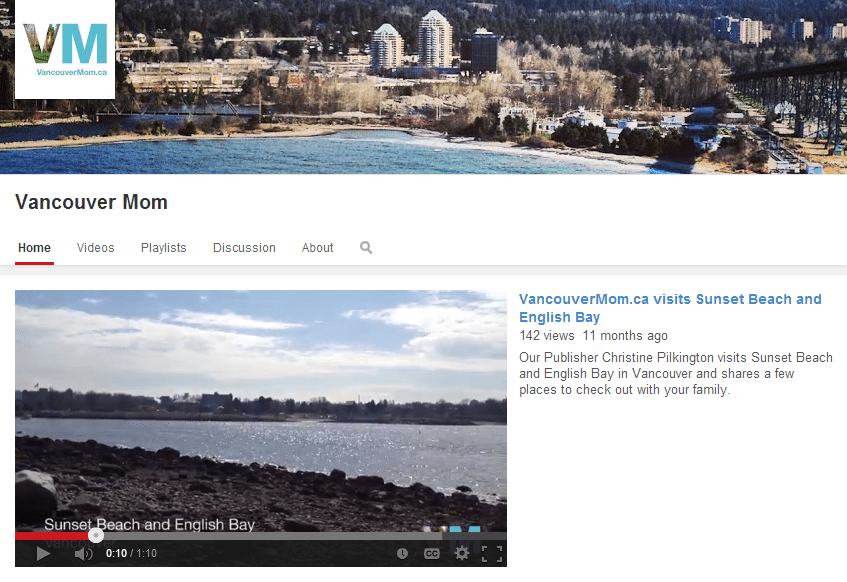
Task: Play the Sunset Beach video
Action: pos(43,553)
